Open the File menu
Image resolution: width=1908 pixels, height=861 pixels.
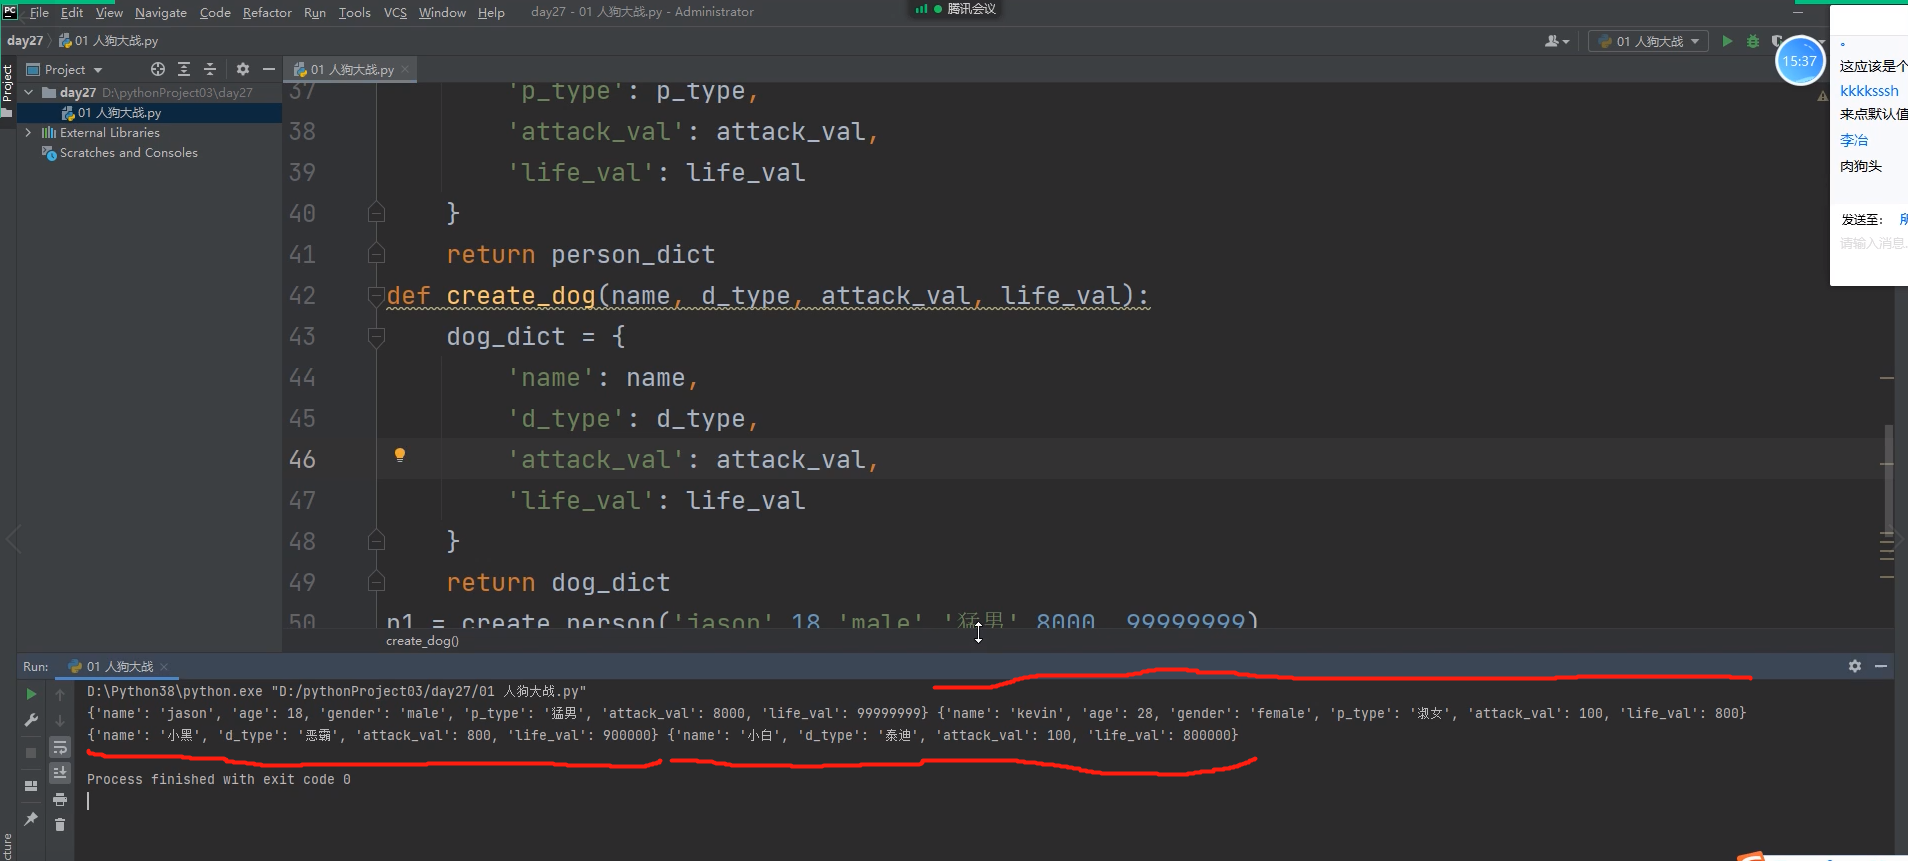click(39, 12)
